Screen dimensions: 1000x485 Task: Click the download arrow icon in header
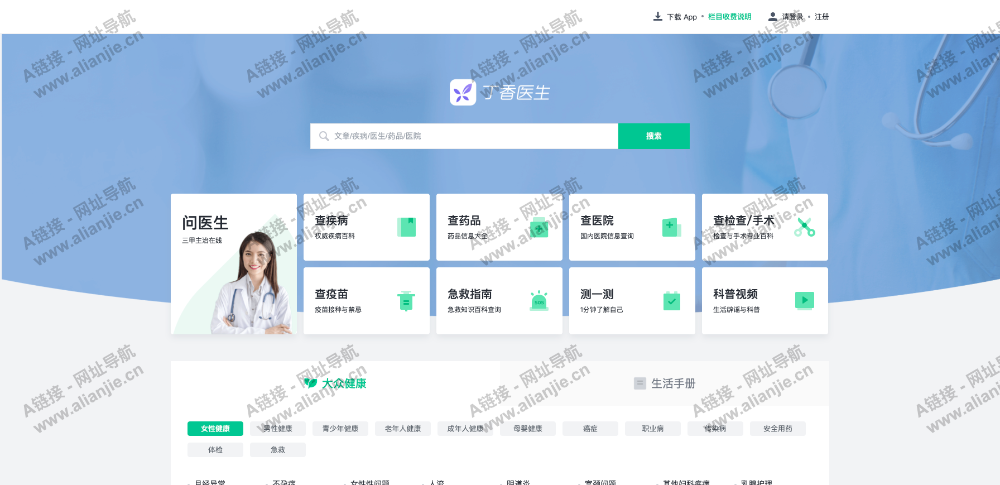point(658,17)
